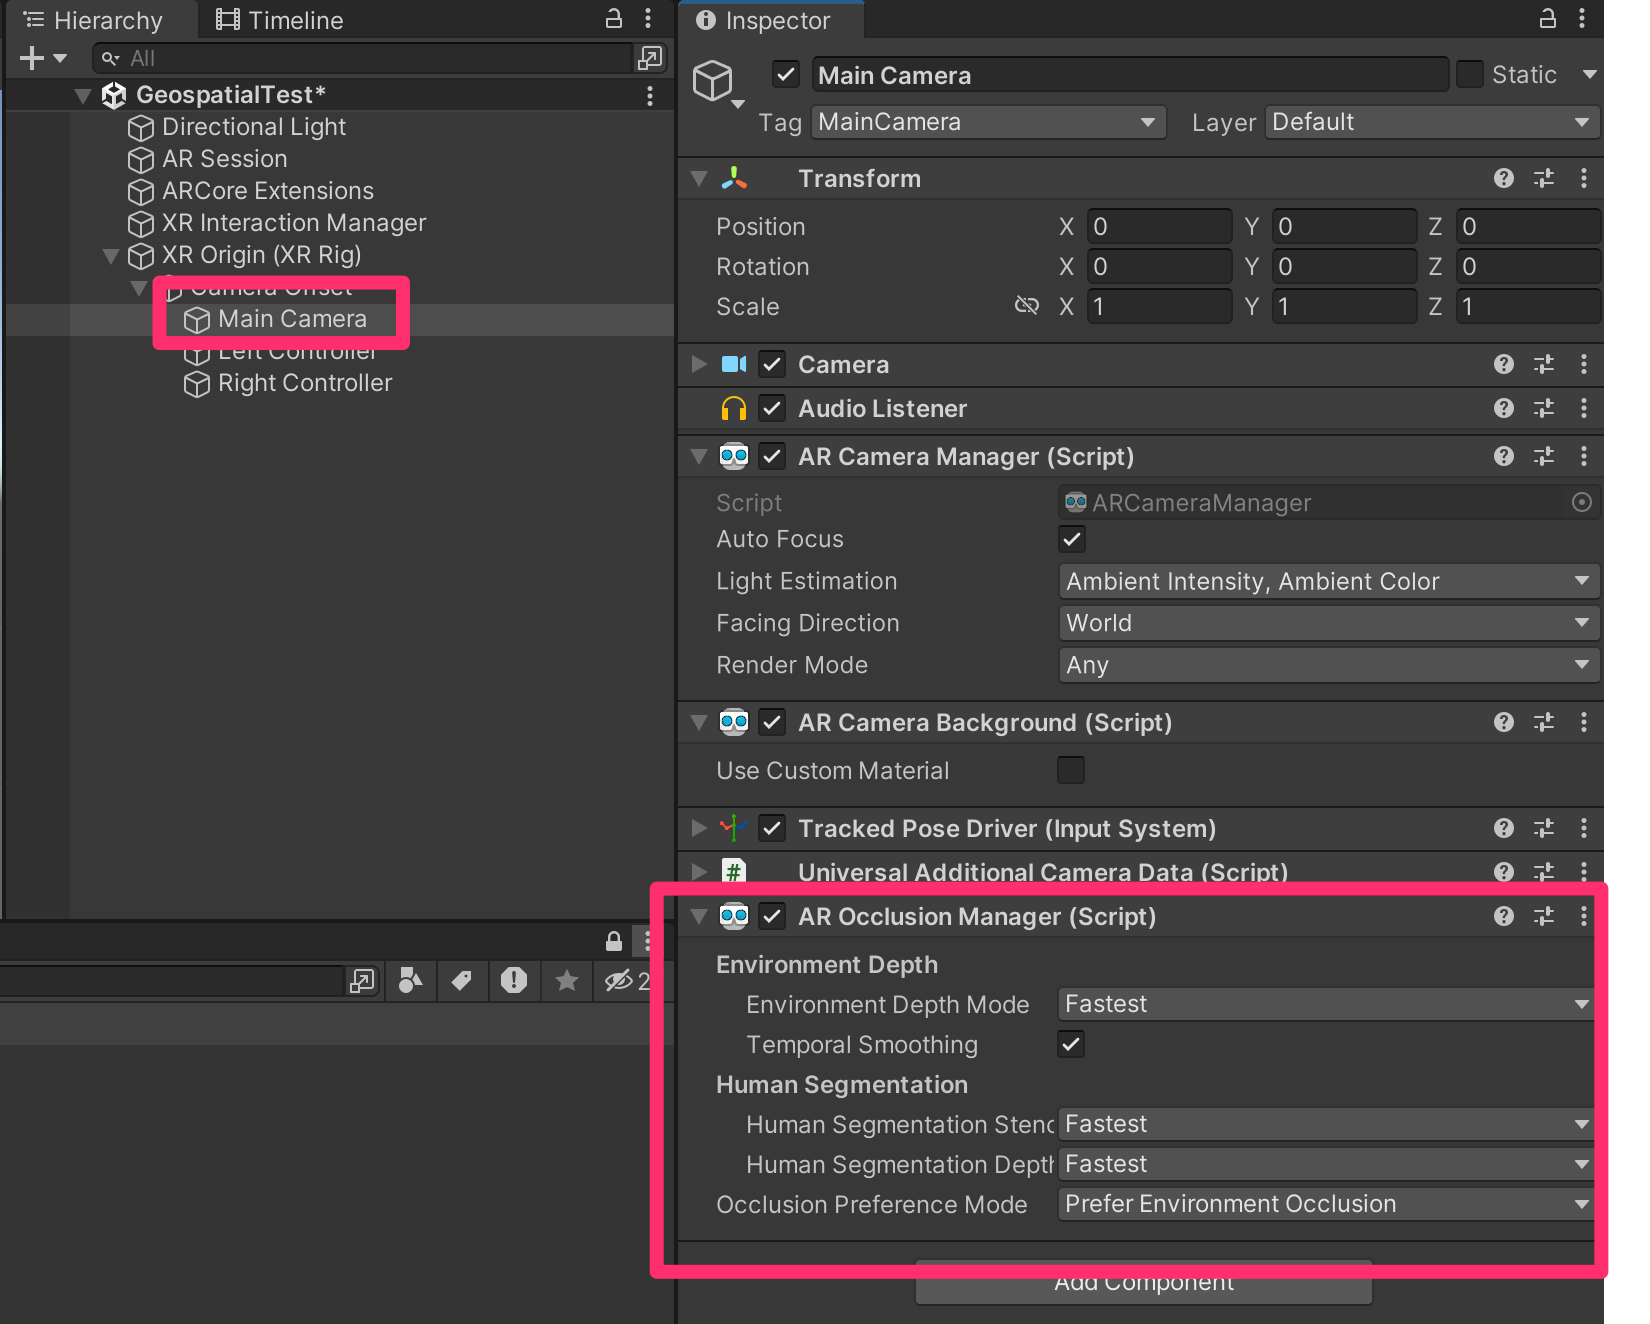This screenshot has width=1650, height=1324.
Task: Open the Inspector panel kebab menu
Action: [x=1581, y=18]
